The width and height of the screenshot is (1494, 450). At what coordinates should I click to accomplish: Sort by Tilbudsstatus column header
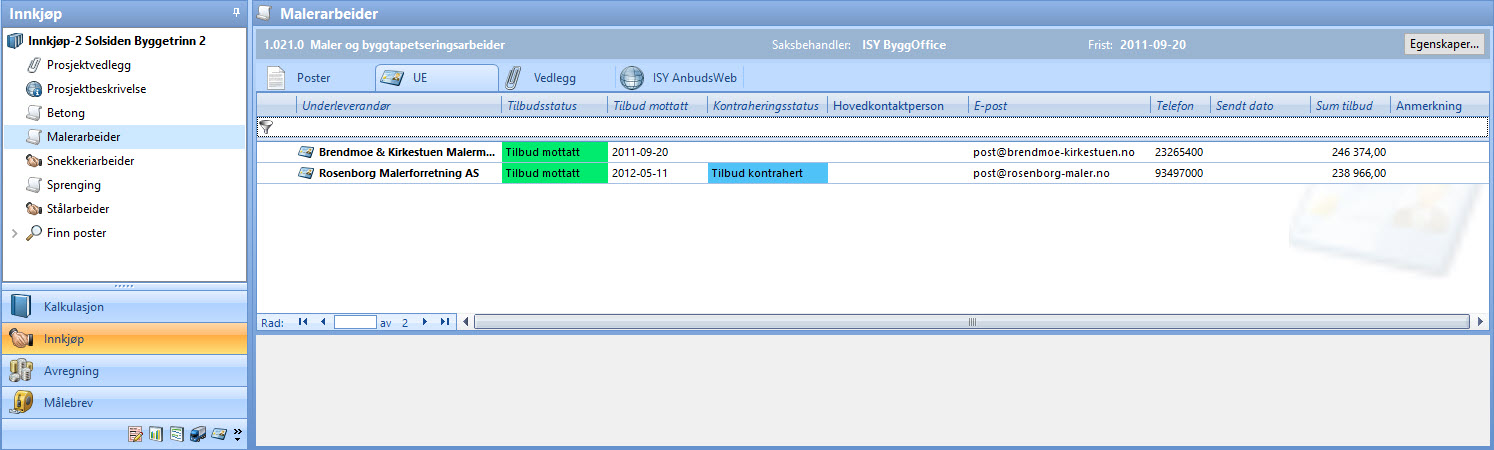(x=554, y=106)
